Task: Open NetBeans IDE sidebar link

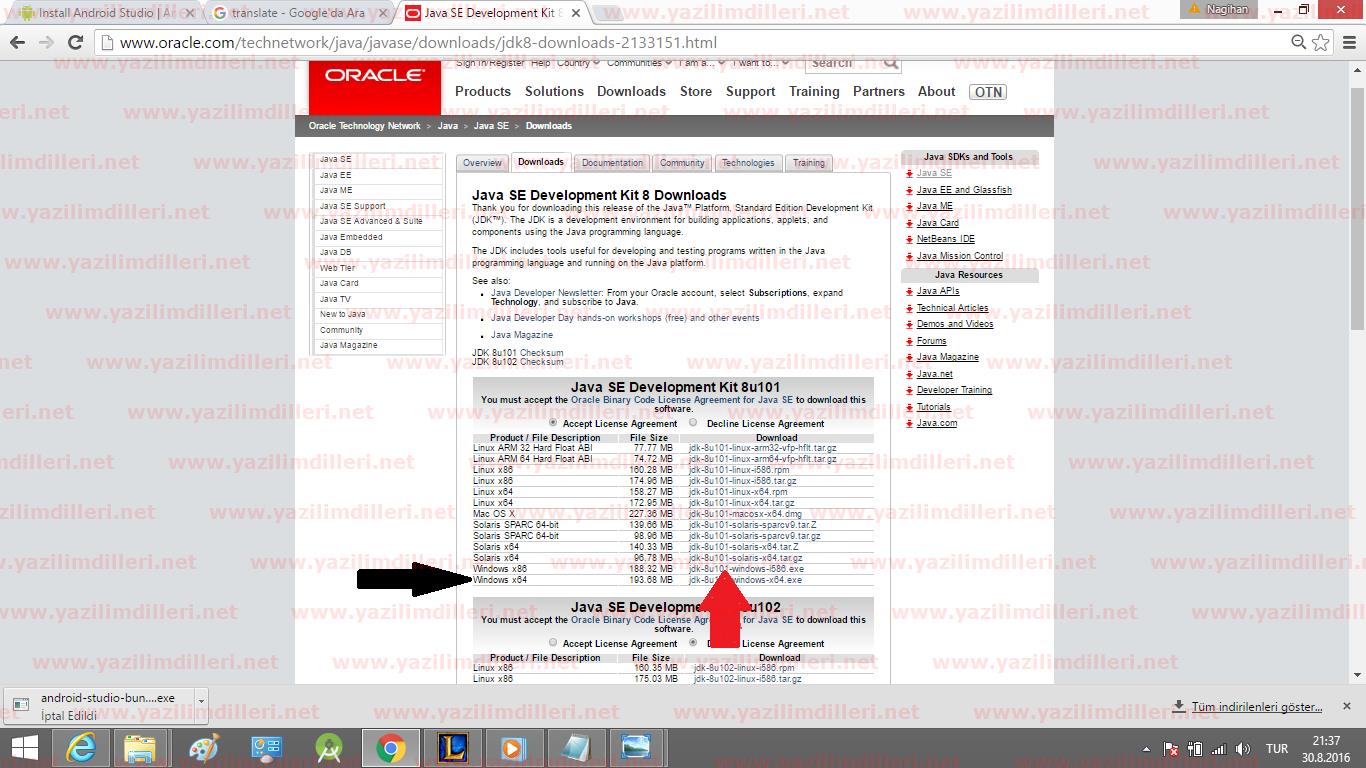Action: 946,239
